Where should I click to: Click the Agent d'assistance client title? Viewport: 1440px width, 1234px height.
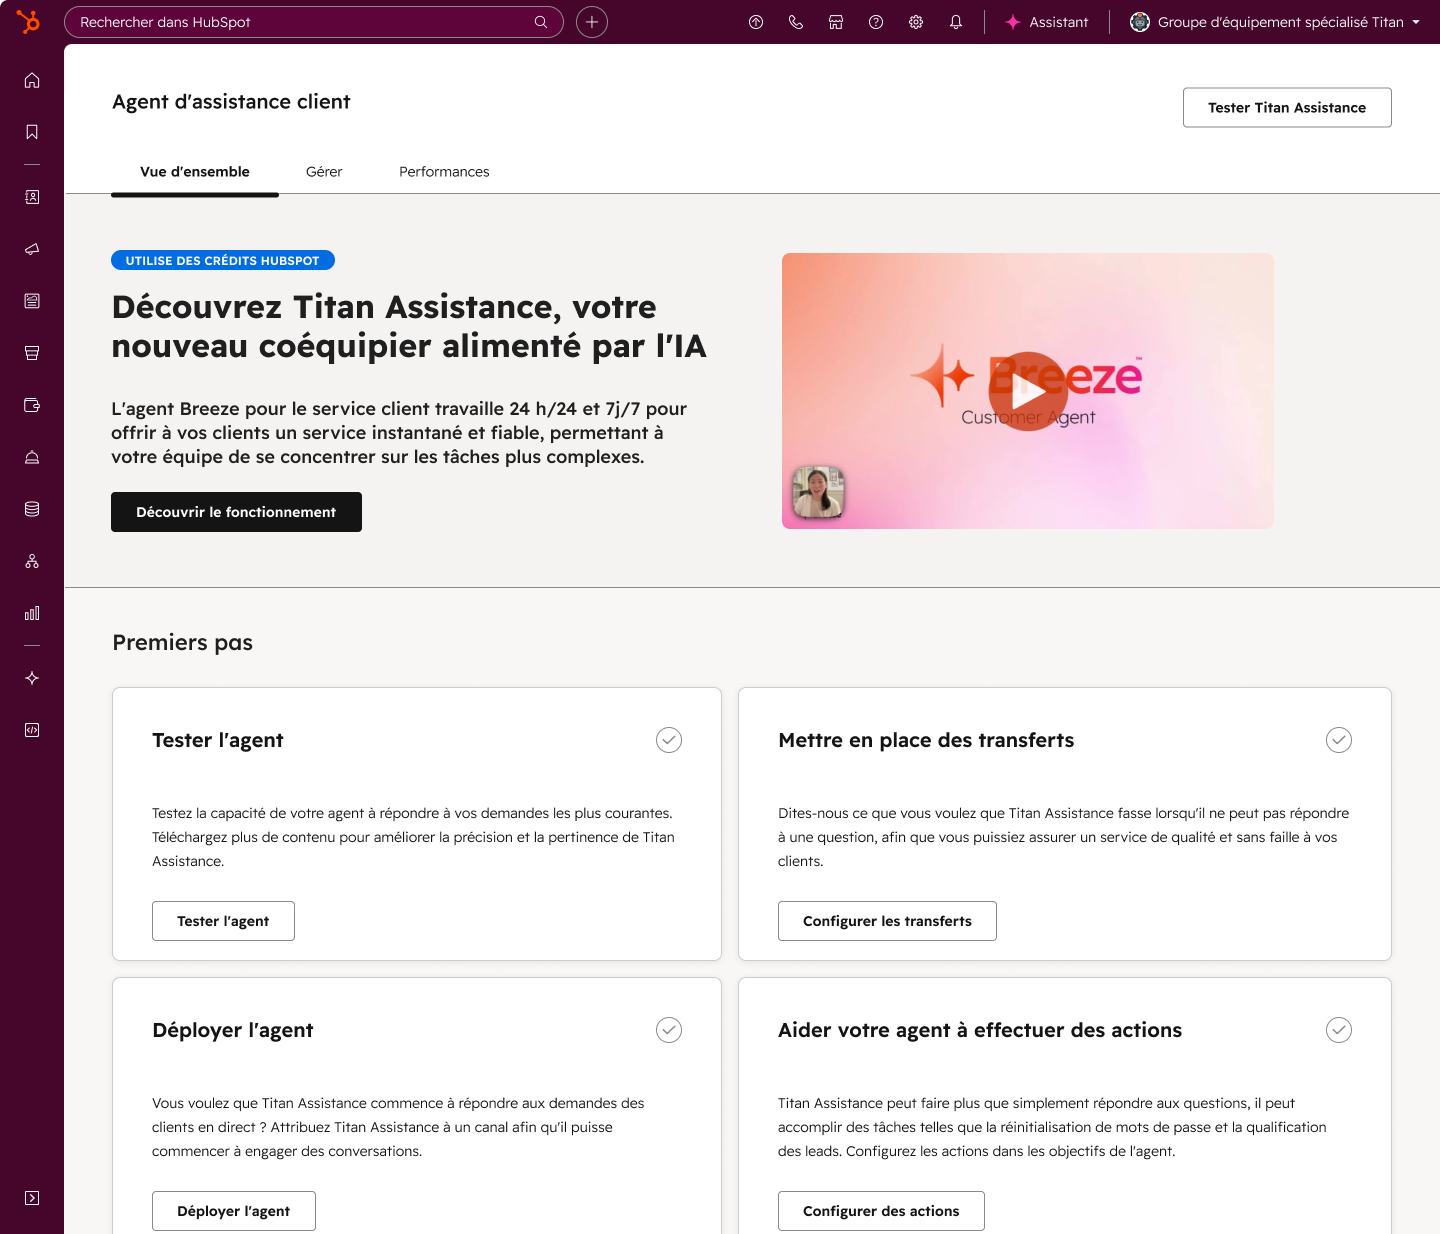click(x=231, y=102)
